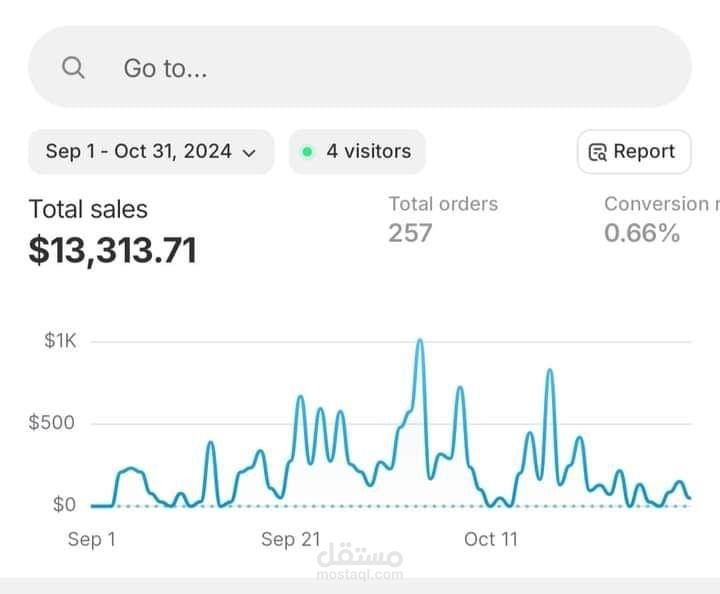Viewport: 720px width, 594px height.
Task: Click the Oct 11 x-axis date label
Action: (491, 540)
